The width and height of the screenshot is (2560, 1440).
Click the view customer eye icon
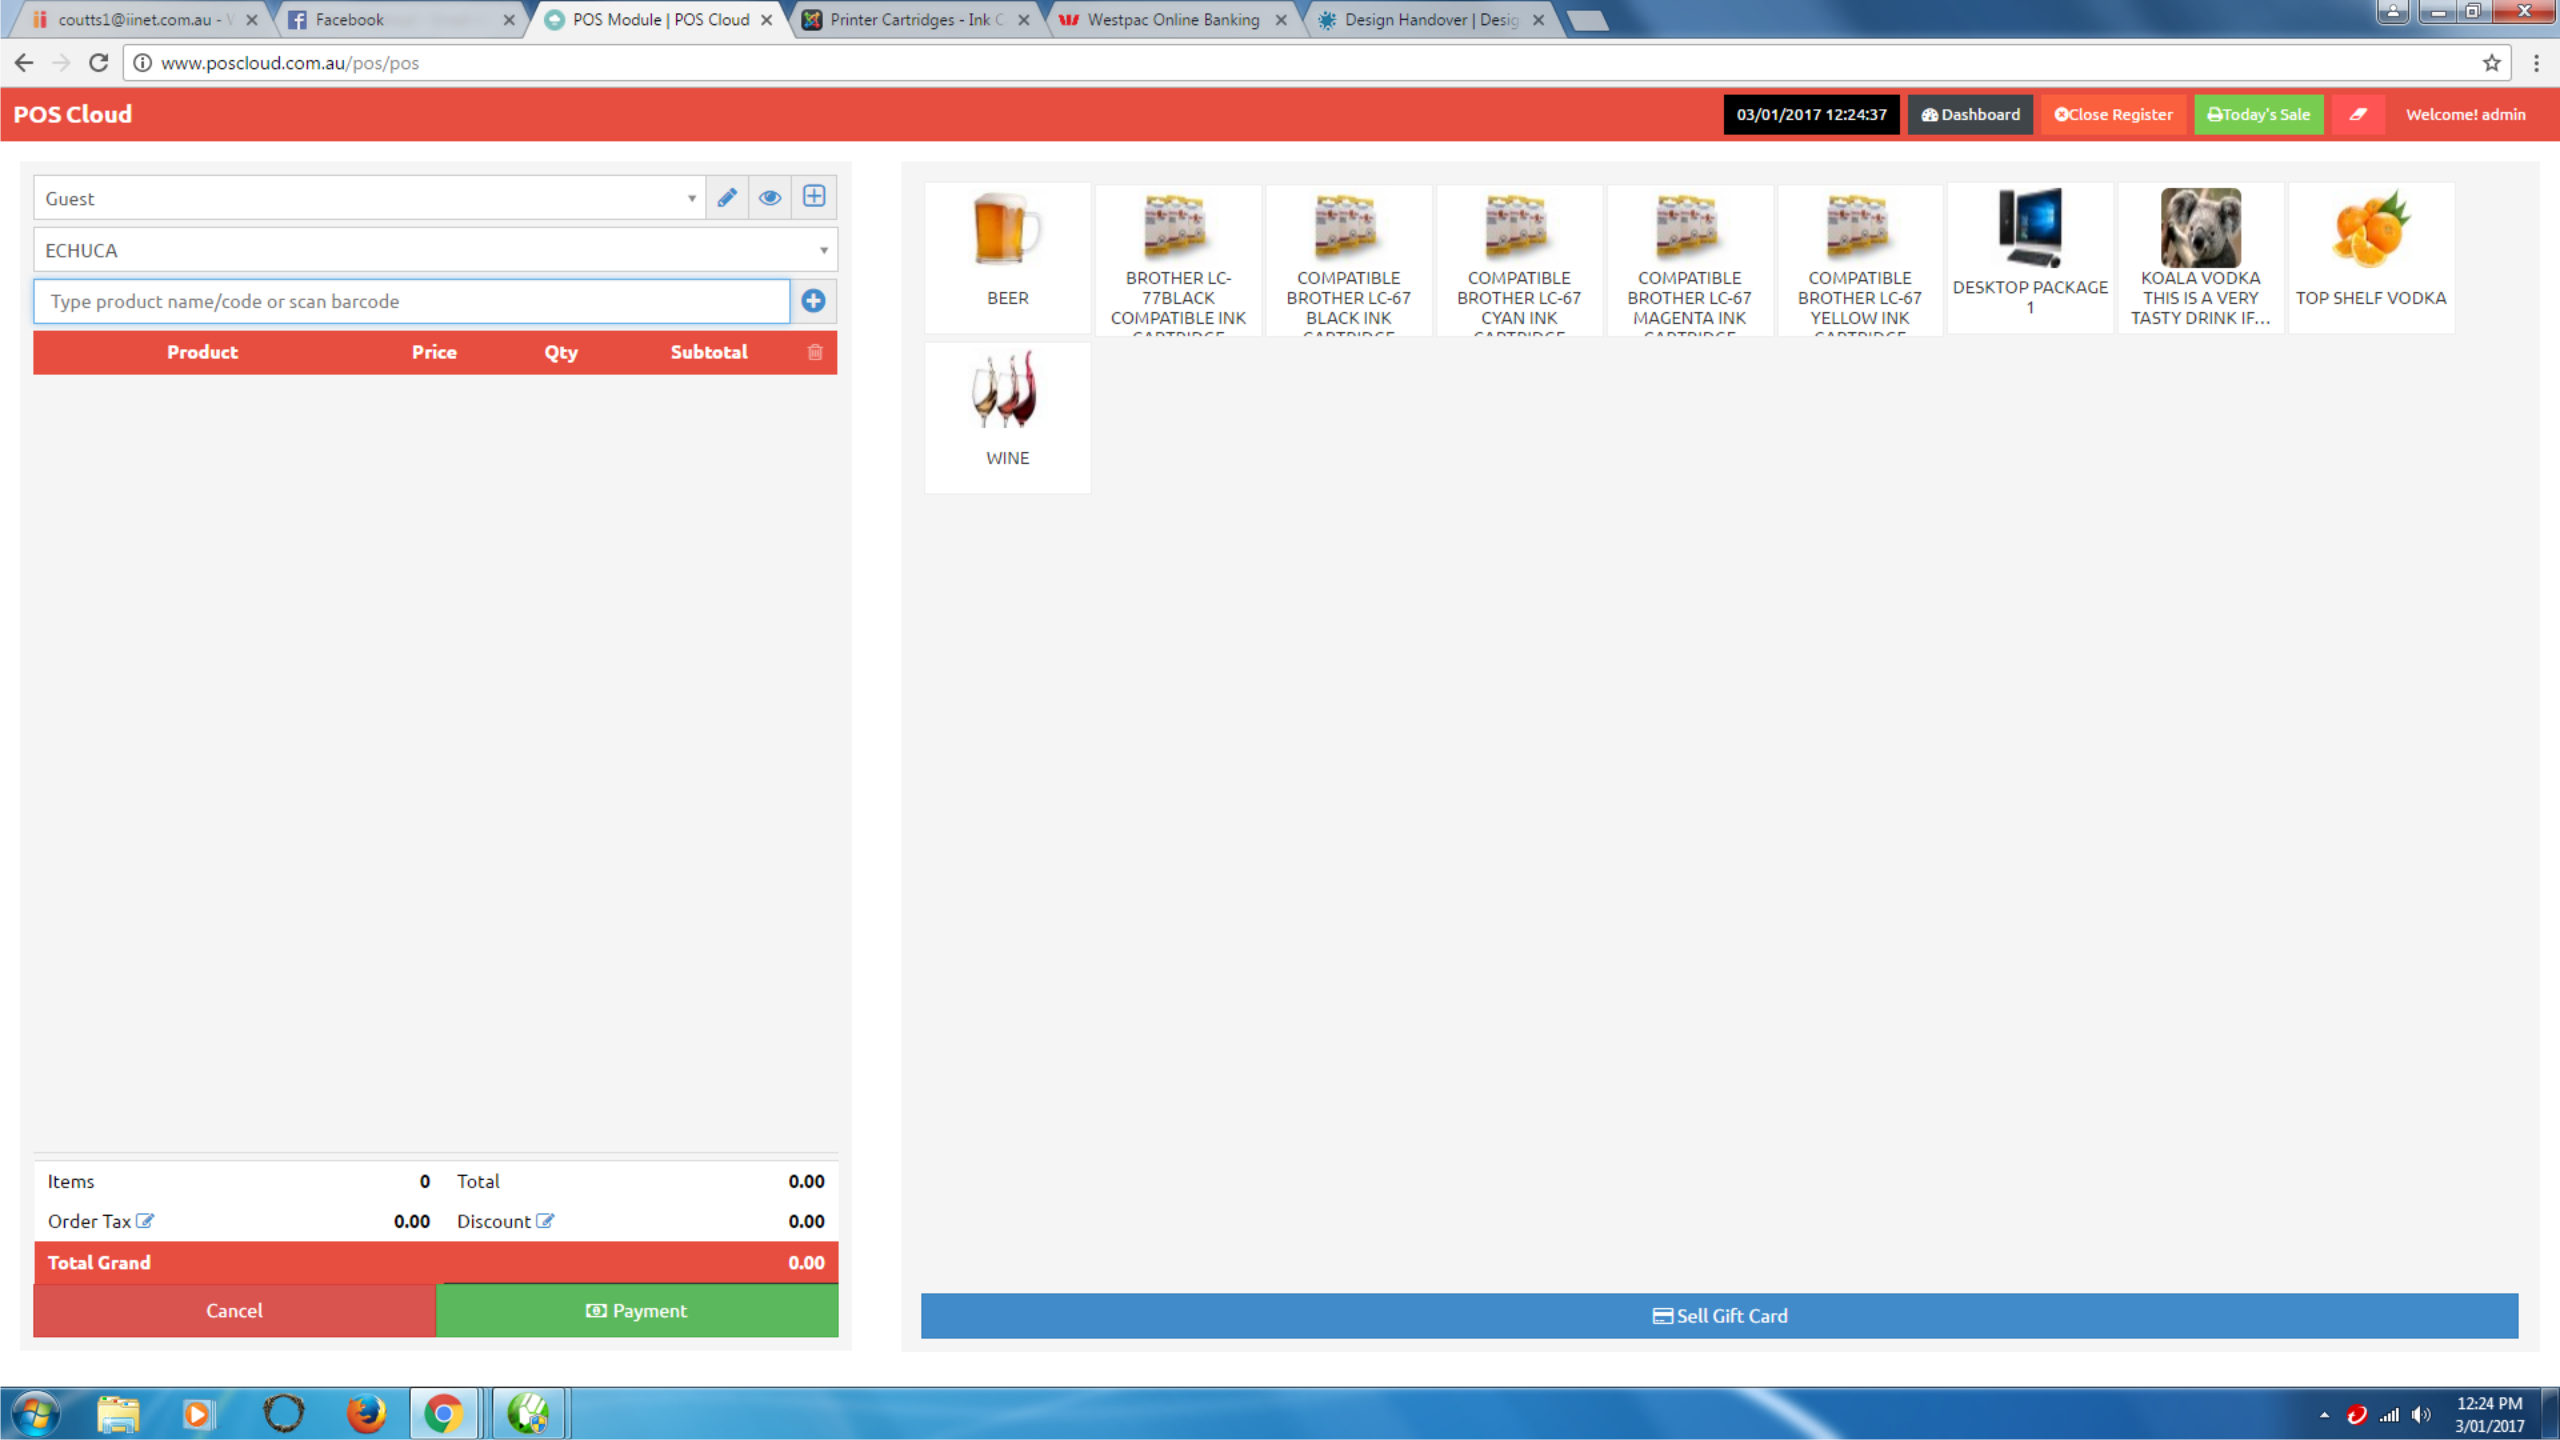(769, 197)
